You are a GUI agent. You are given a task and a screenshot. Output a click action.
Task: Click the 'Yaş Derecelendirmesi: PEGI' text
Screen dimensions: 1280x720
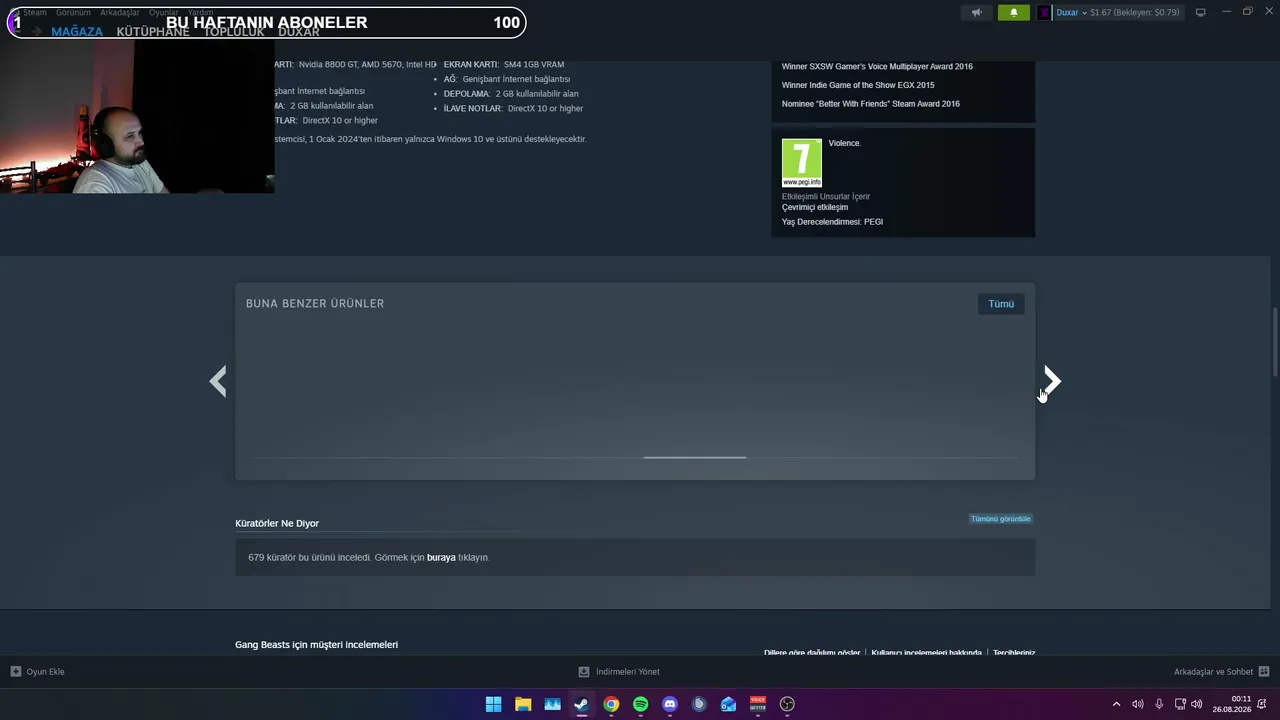833,222
